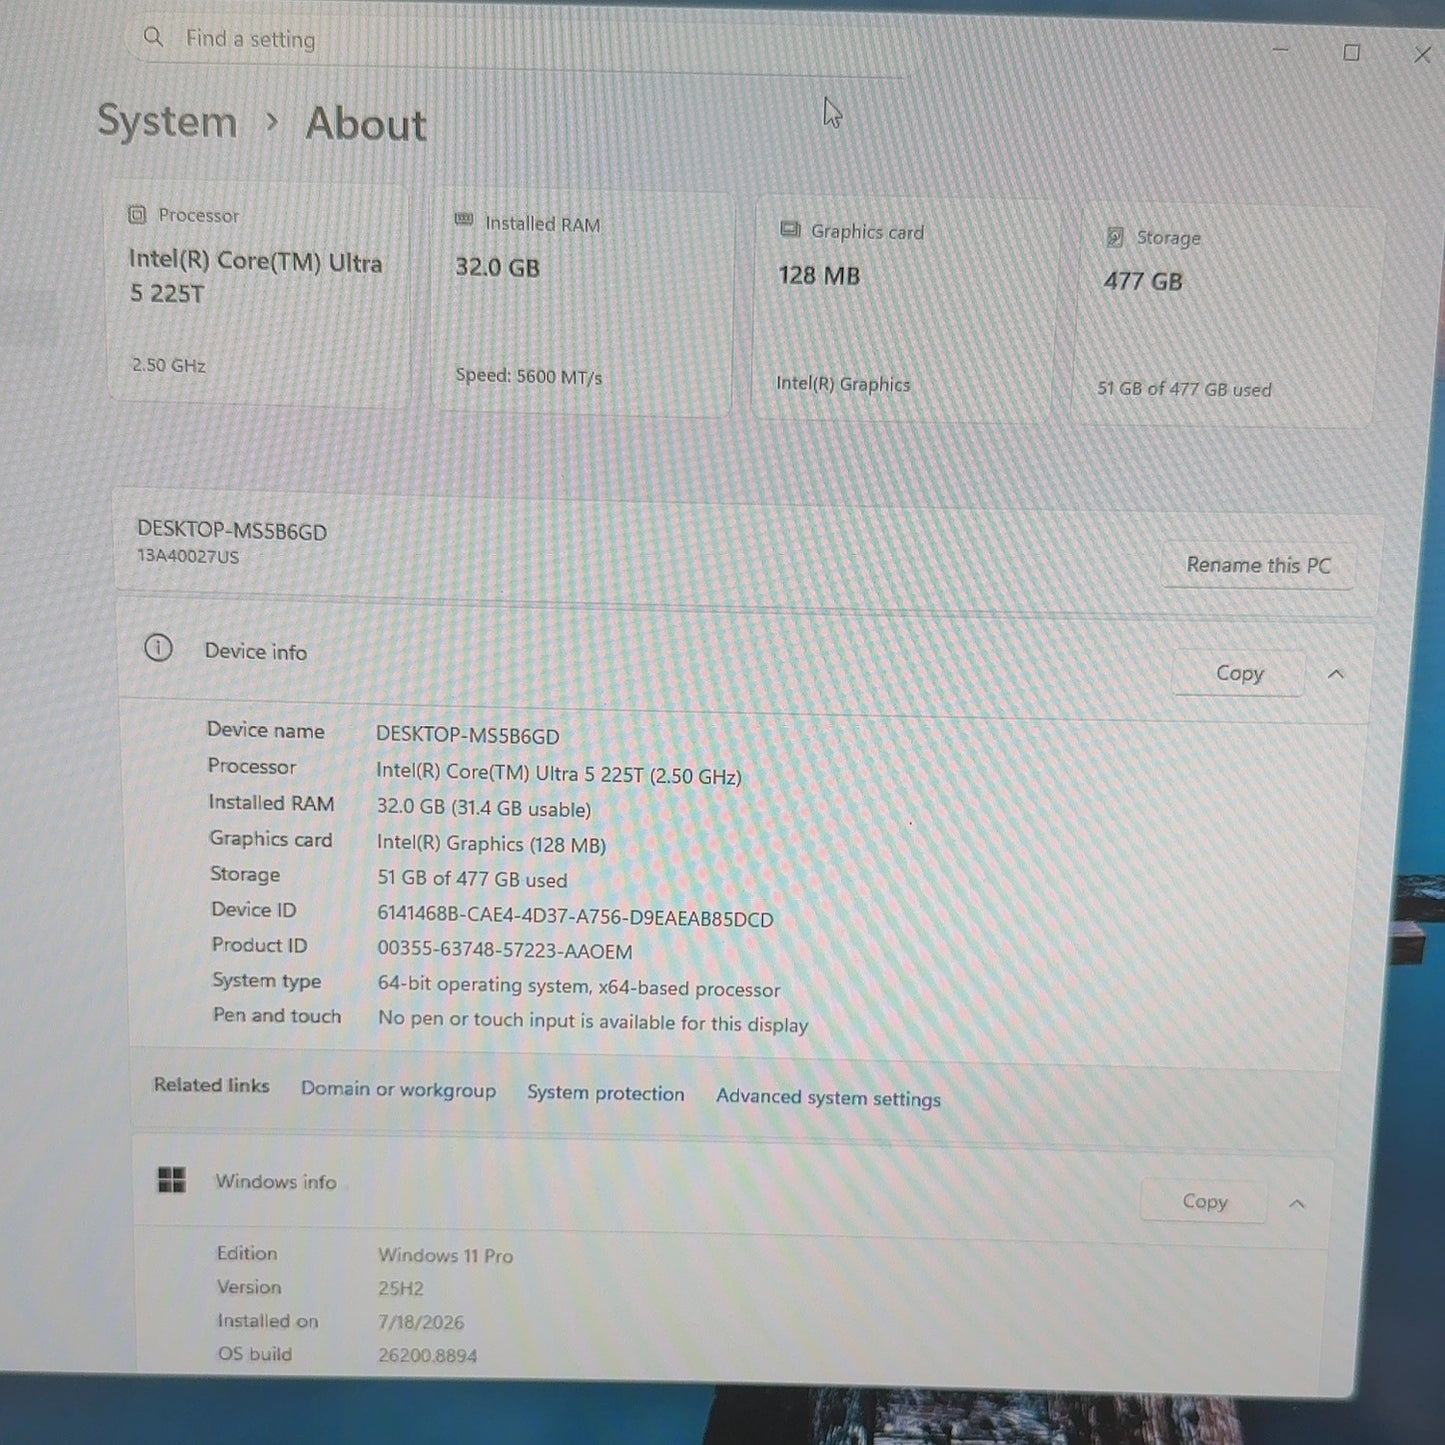This screenshot has height=1445, width=1445.
Task: Collapse the Windows info section chevron
Action: pyautogui.click(x=1297, y=1203)
